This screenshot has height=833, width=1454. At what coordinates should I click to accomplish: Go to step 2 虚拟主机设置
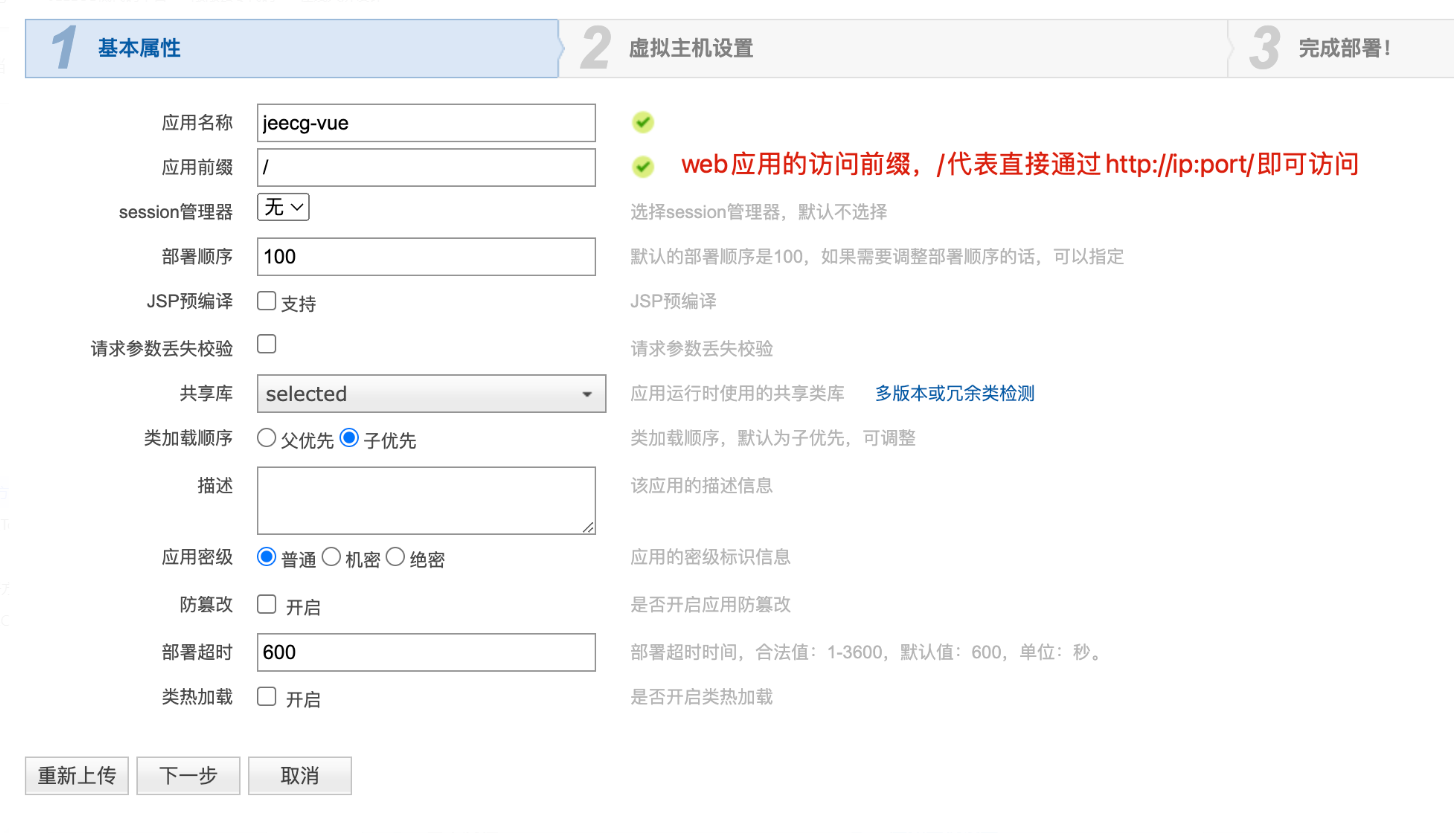[893, 48]
